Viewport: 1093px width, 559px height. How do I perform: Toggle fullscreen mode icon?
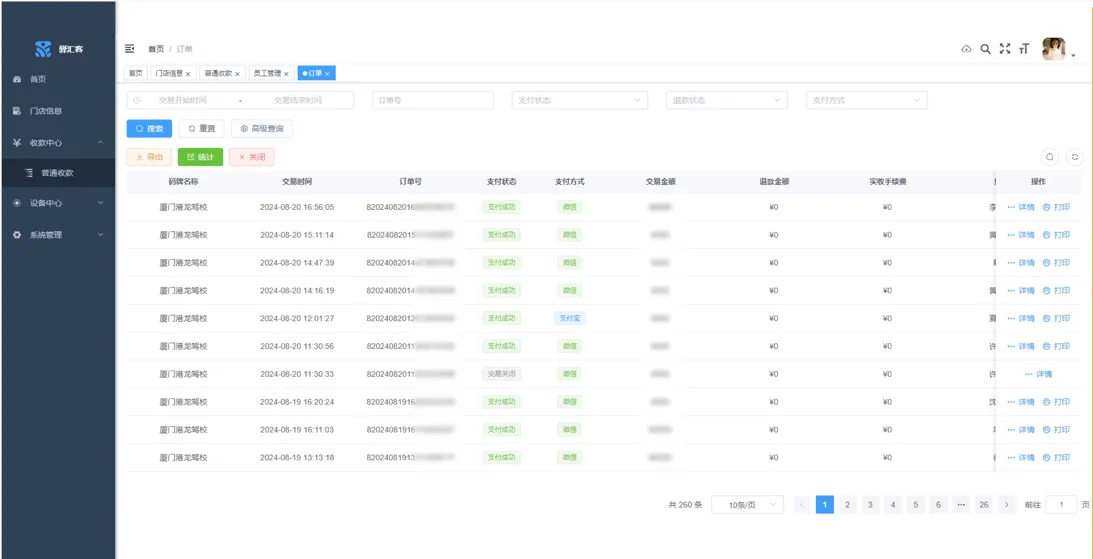click(x=1005, y=49)
